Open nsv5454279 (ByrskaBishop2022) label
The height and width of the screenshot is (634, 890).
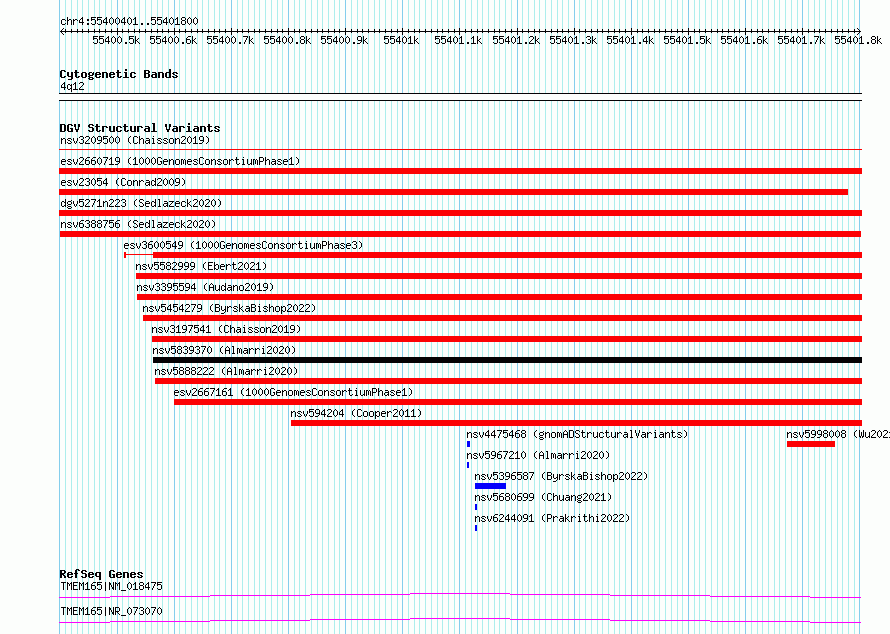tap(229, 308)
